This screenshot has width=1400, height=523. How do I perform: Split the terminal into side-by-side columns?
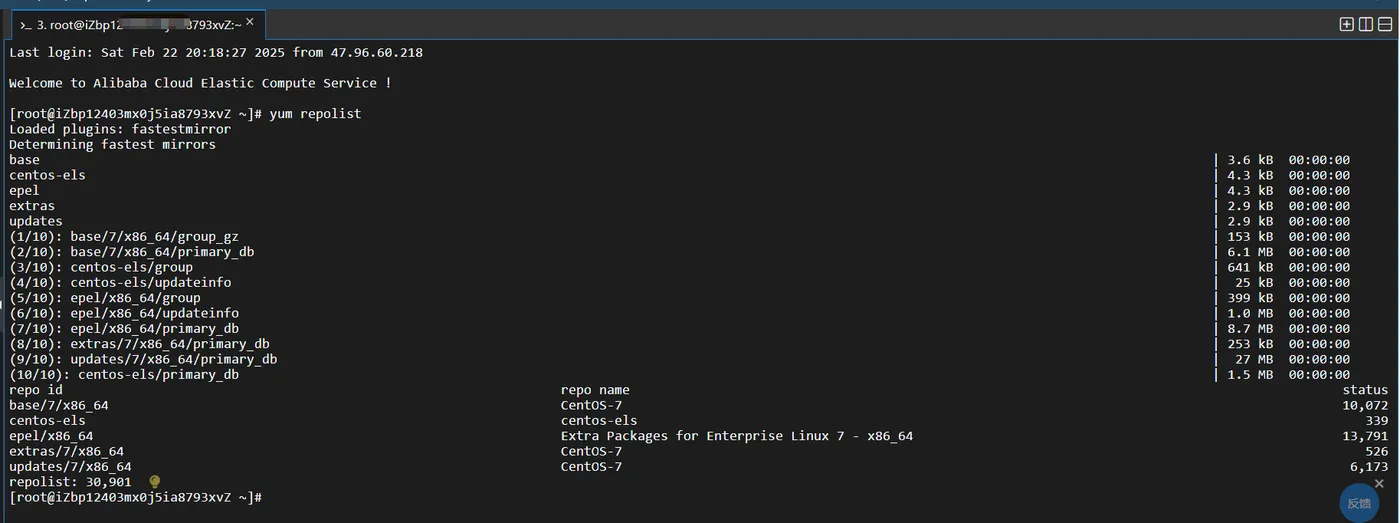point(1365,25)
